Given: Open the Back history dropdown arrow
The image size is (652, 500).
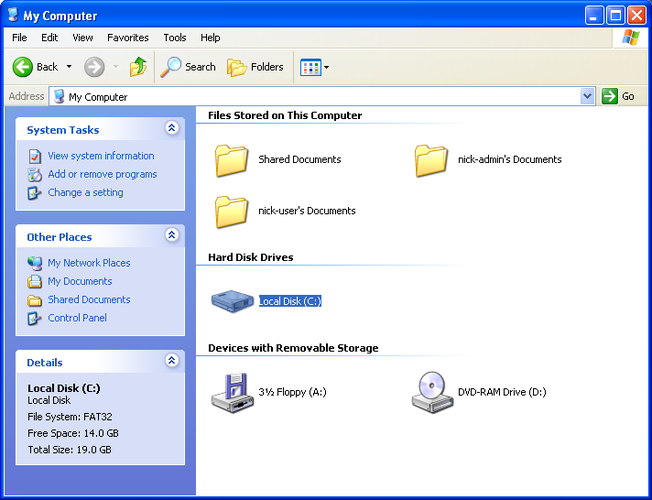Looking at the screenshot, I should tap(69, 67).
